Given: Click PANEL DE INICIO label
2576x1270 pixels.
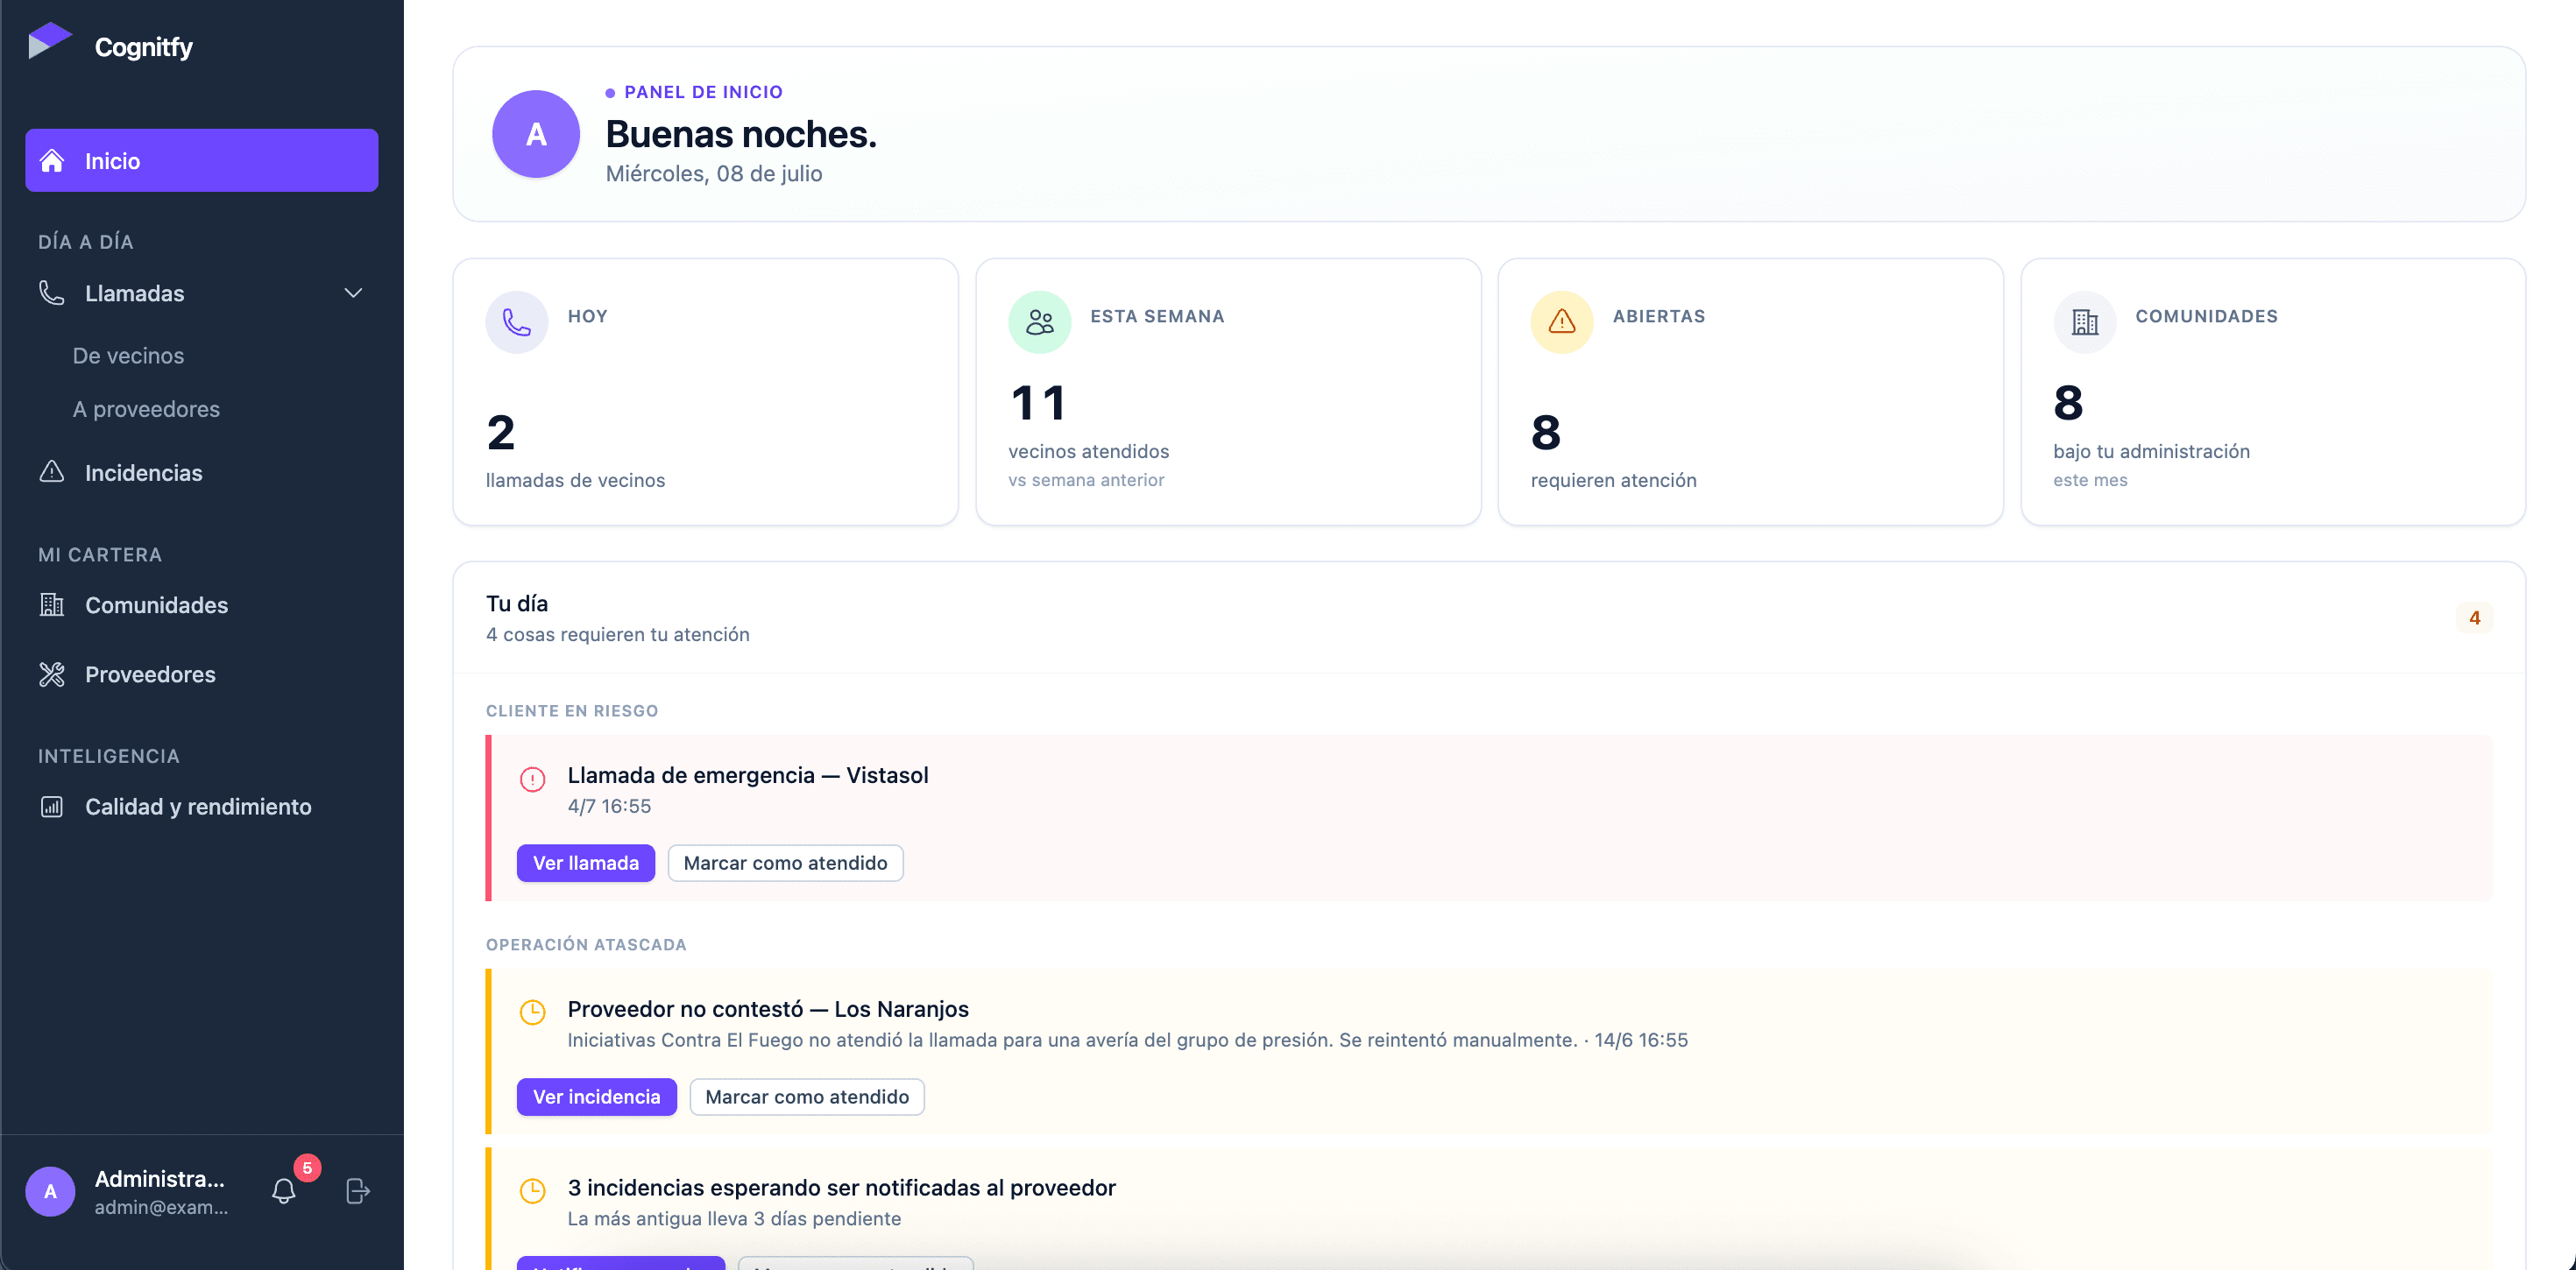Looking at the screenshot, I should 703,92.
